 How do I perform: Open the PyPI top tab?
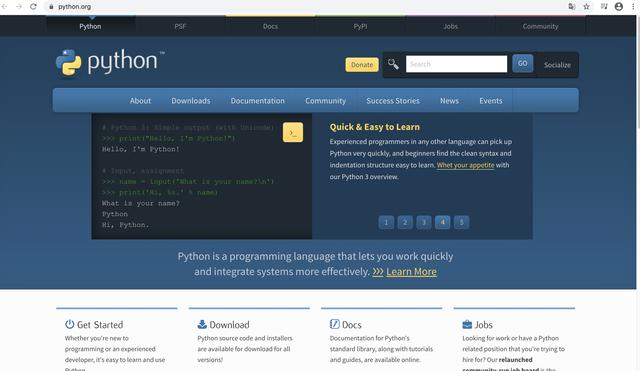click(x=360, y=26)
